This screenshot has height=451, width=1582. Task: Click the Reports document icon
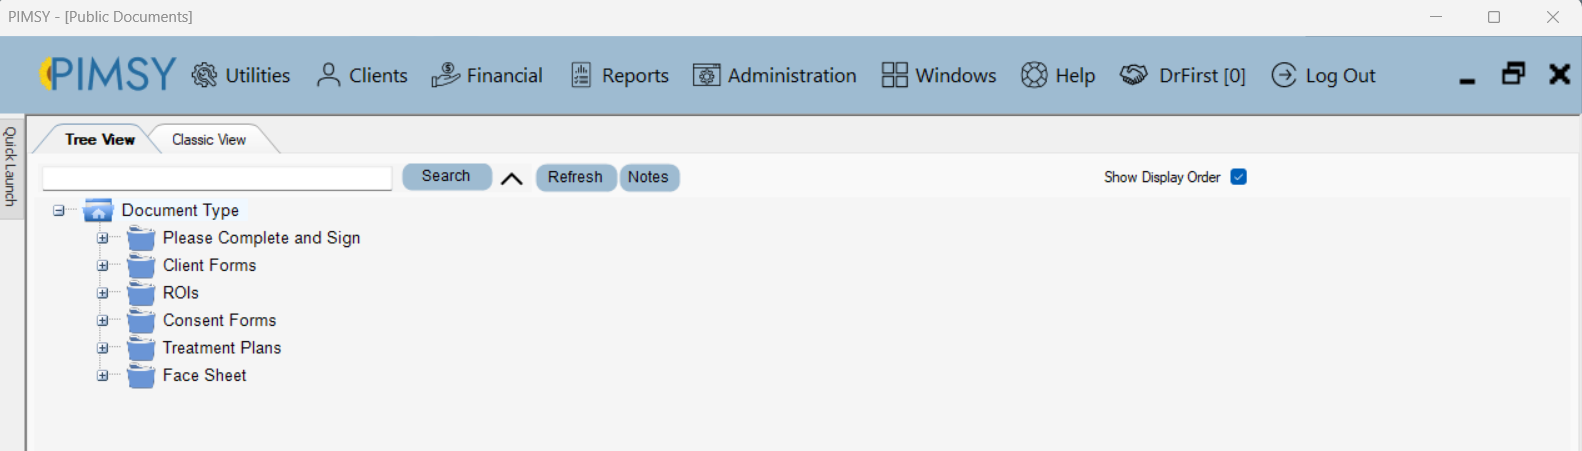pos(581,75)
